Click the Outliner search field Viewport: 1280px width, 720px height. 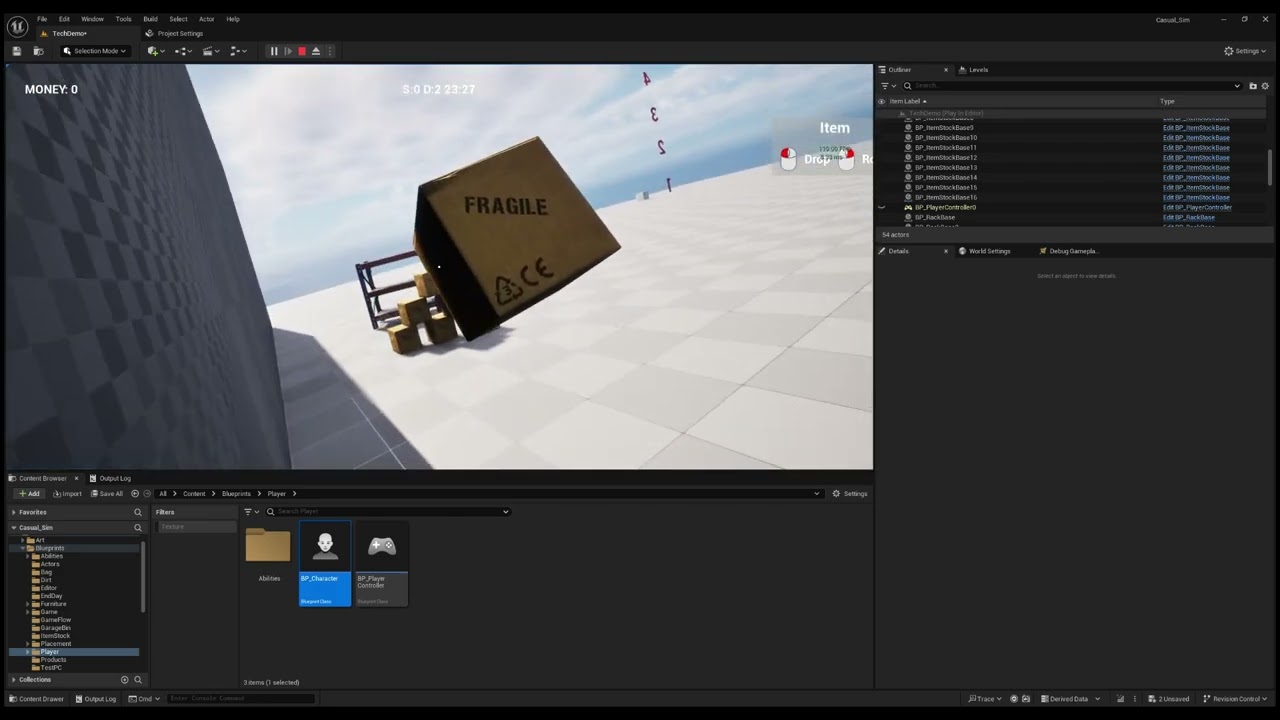1072,86
